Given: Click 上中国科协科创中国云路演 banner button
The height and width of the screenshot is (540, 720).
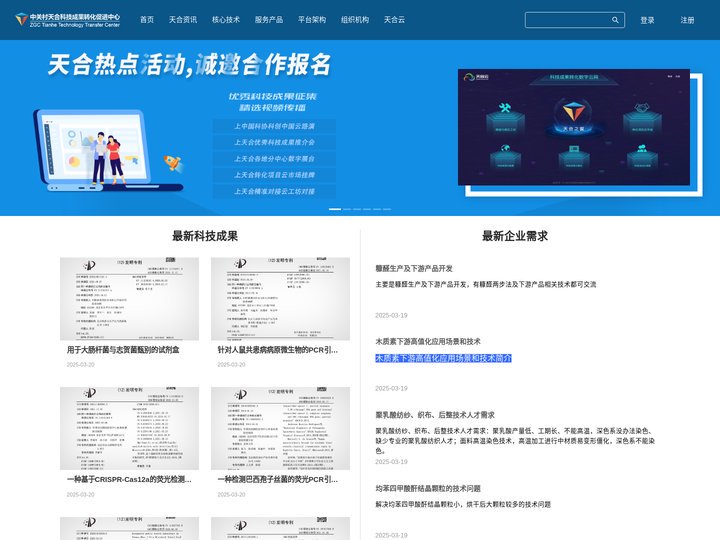Looking at the screenshot, I should [274, 126].
